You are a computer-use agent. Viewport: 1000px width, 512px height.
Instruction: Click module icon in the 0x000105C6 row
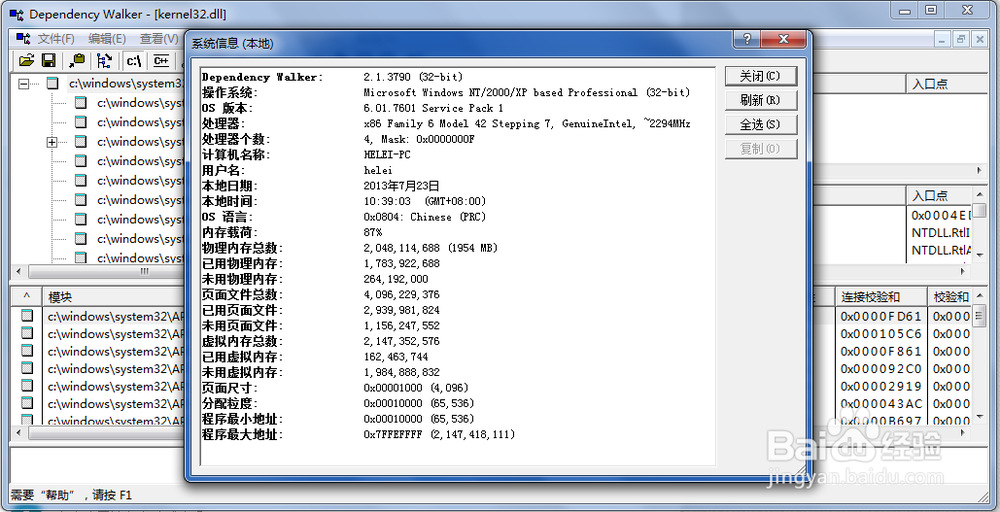(27, 333)
